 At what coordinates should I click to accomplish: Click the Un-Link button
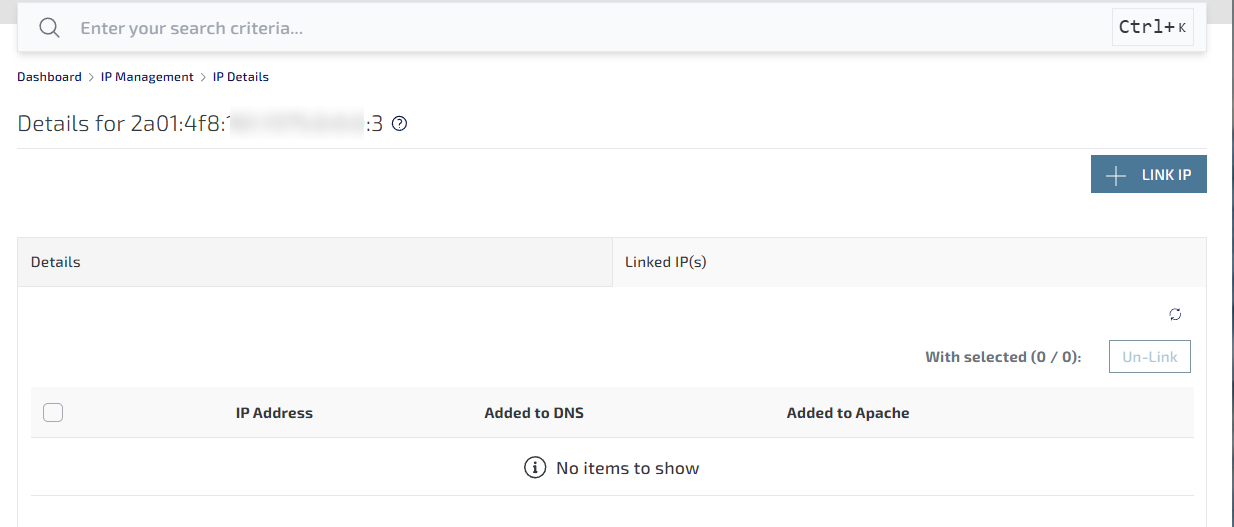coord(1149,357)
